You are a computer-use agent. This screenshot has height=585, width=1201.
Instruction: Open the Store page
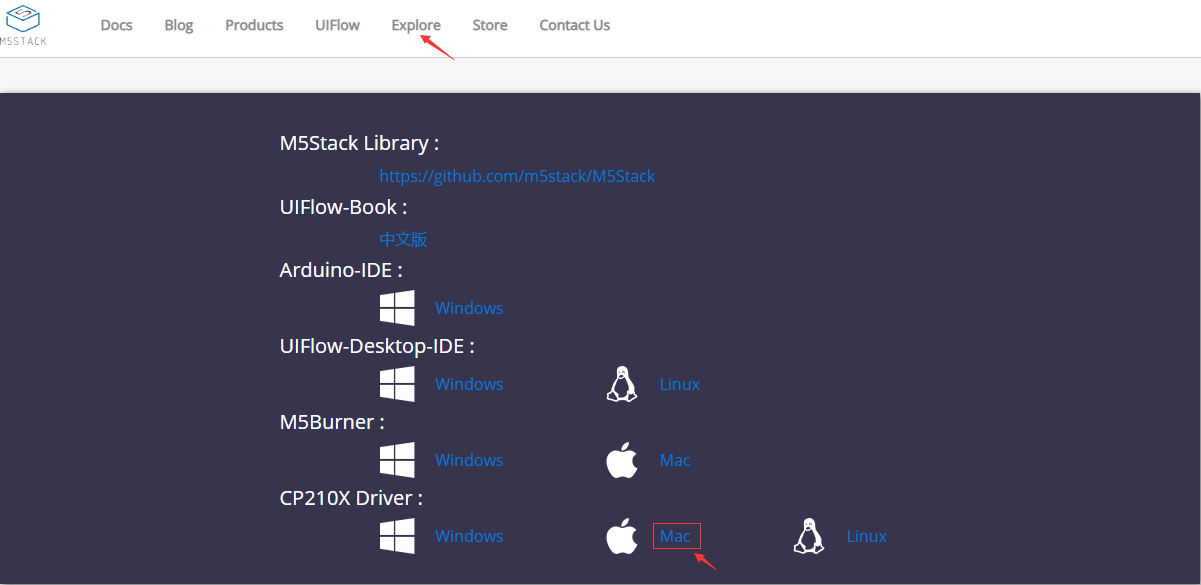click(490, 25)
